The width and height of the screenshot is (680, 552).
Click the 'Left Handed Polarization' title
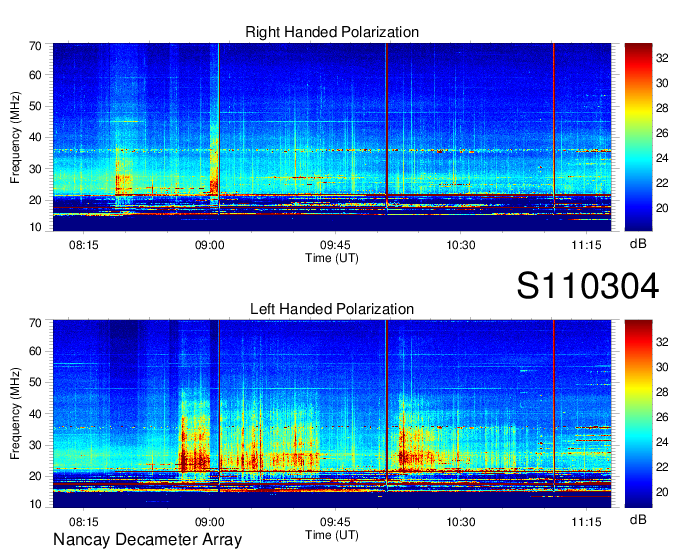[332, 309]
